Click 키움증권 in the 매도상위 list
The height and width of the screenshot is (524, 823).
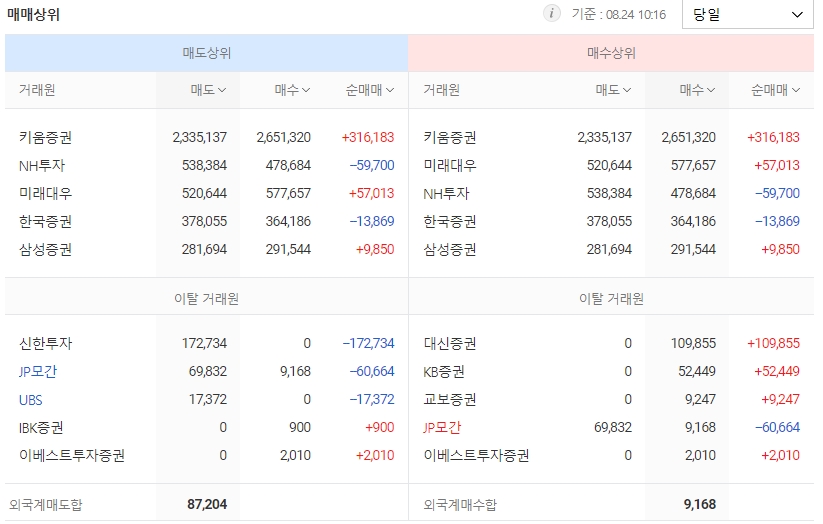tap(45, 138)
